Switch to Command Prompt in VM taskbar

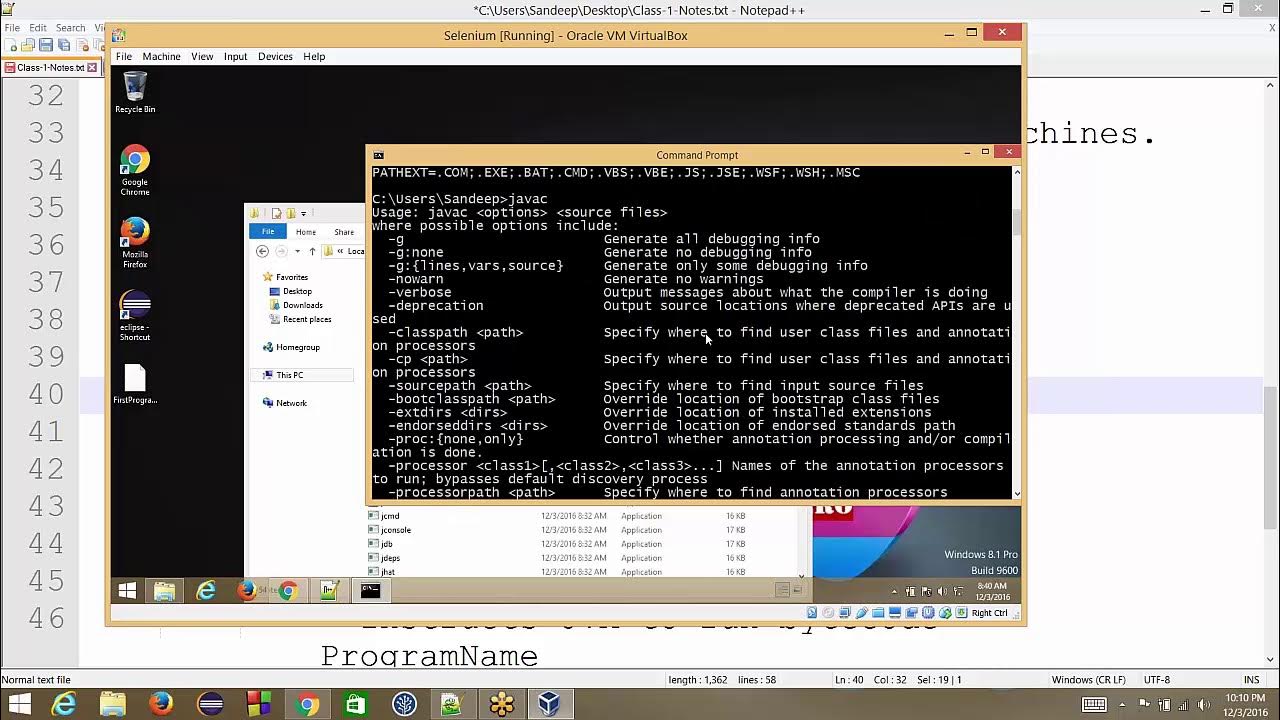[370, 591]
